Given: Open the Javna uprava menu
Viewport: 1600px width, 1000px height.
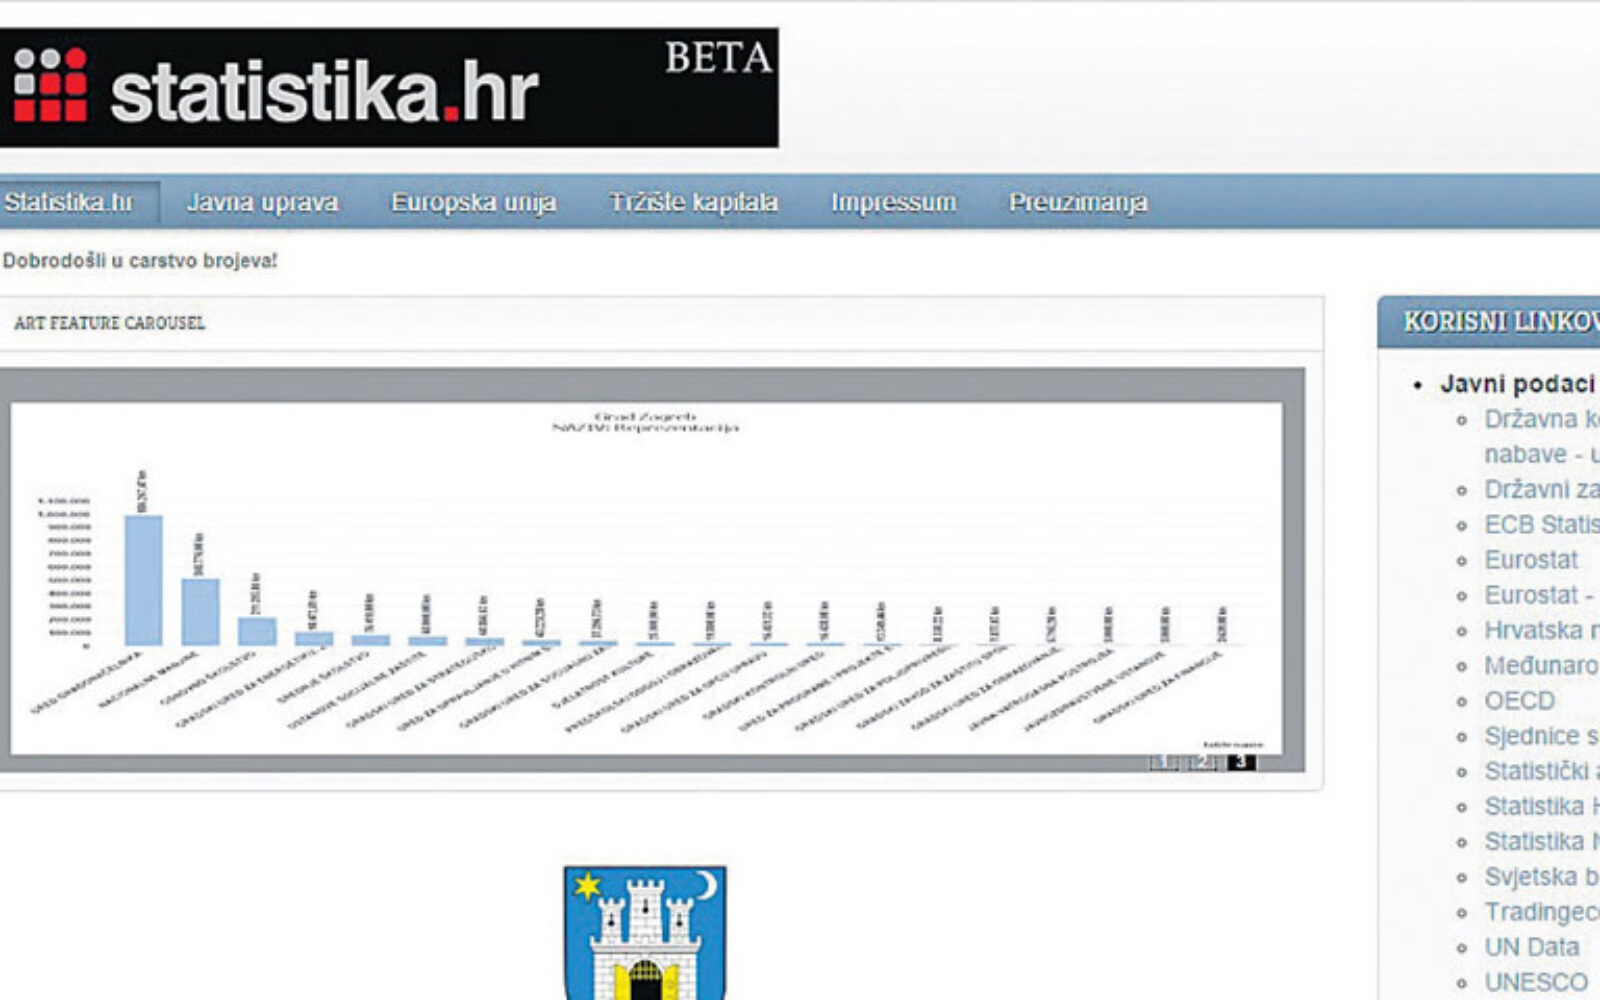Looking at the screenshot, I should tap(262, 202).
